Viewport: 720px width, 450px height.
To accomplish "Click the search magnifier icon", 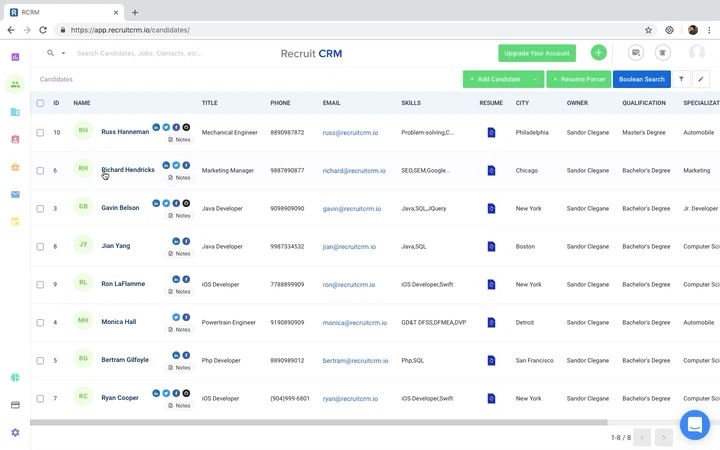I will pos(51,53).
